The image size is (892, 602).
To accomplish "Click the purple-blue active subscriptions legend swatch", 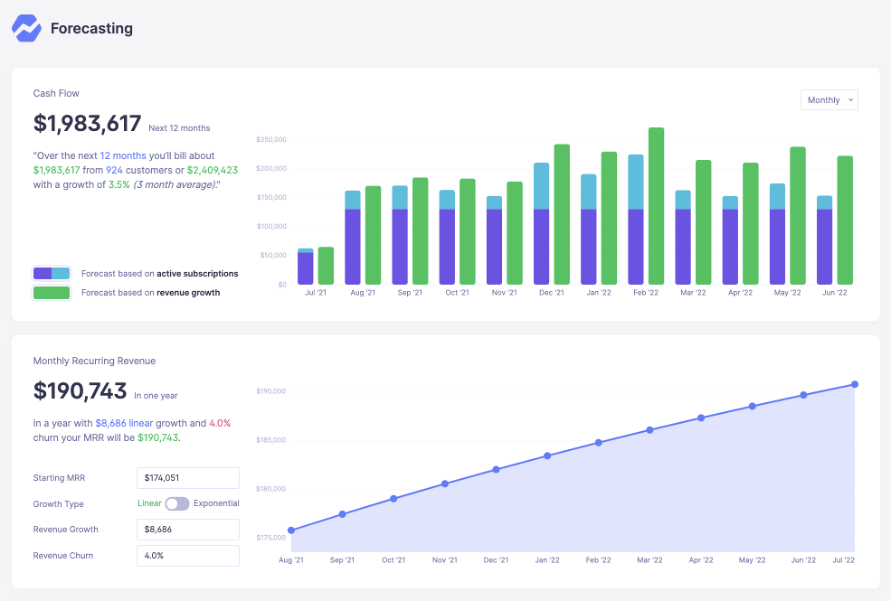I will coord(51,273).
